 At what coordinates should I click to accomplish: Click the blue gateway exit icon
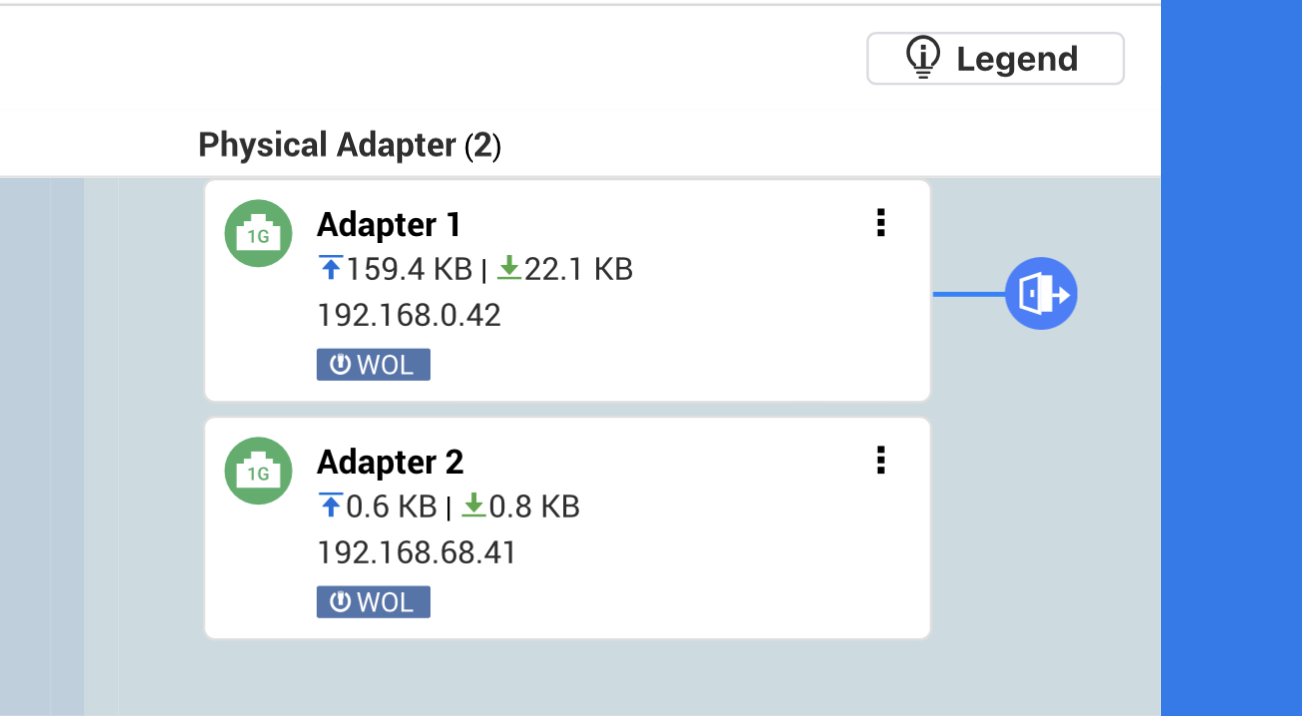point(1041,294)
